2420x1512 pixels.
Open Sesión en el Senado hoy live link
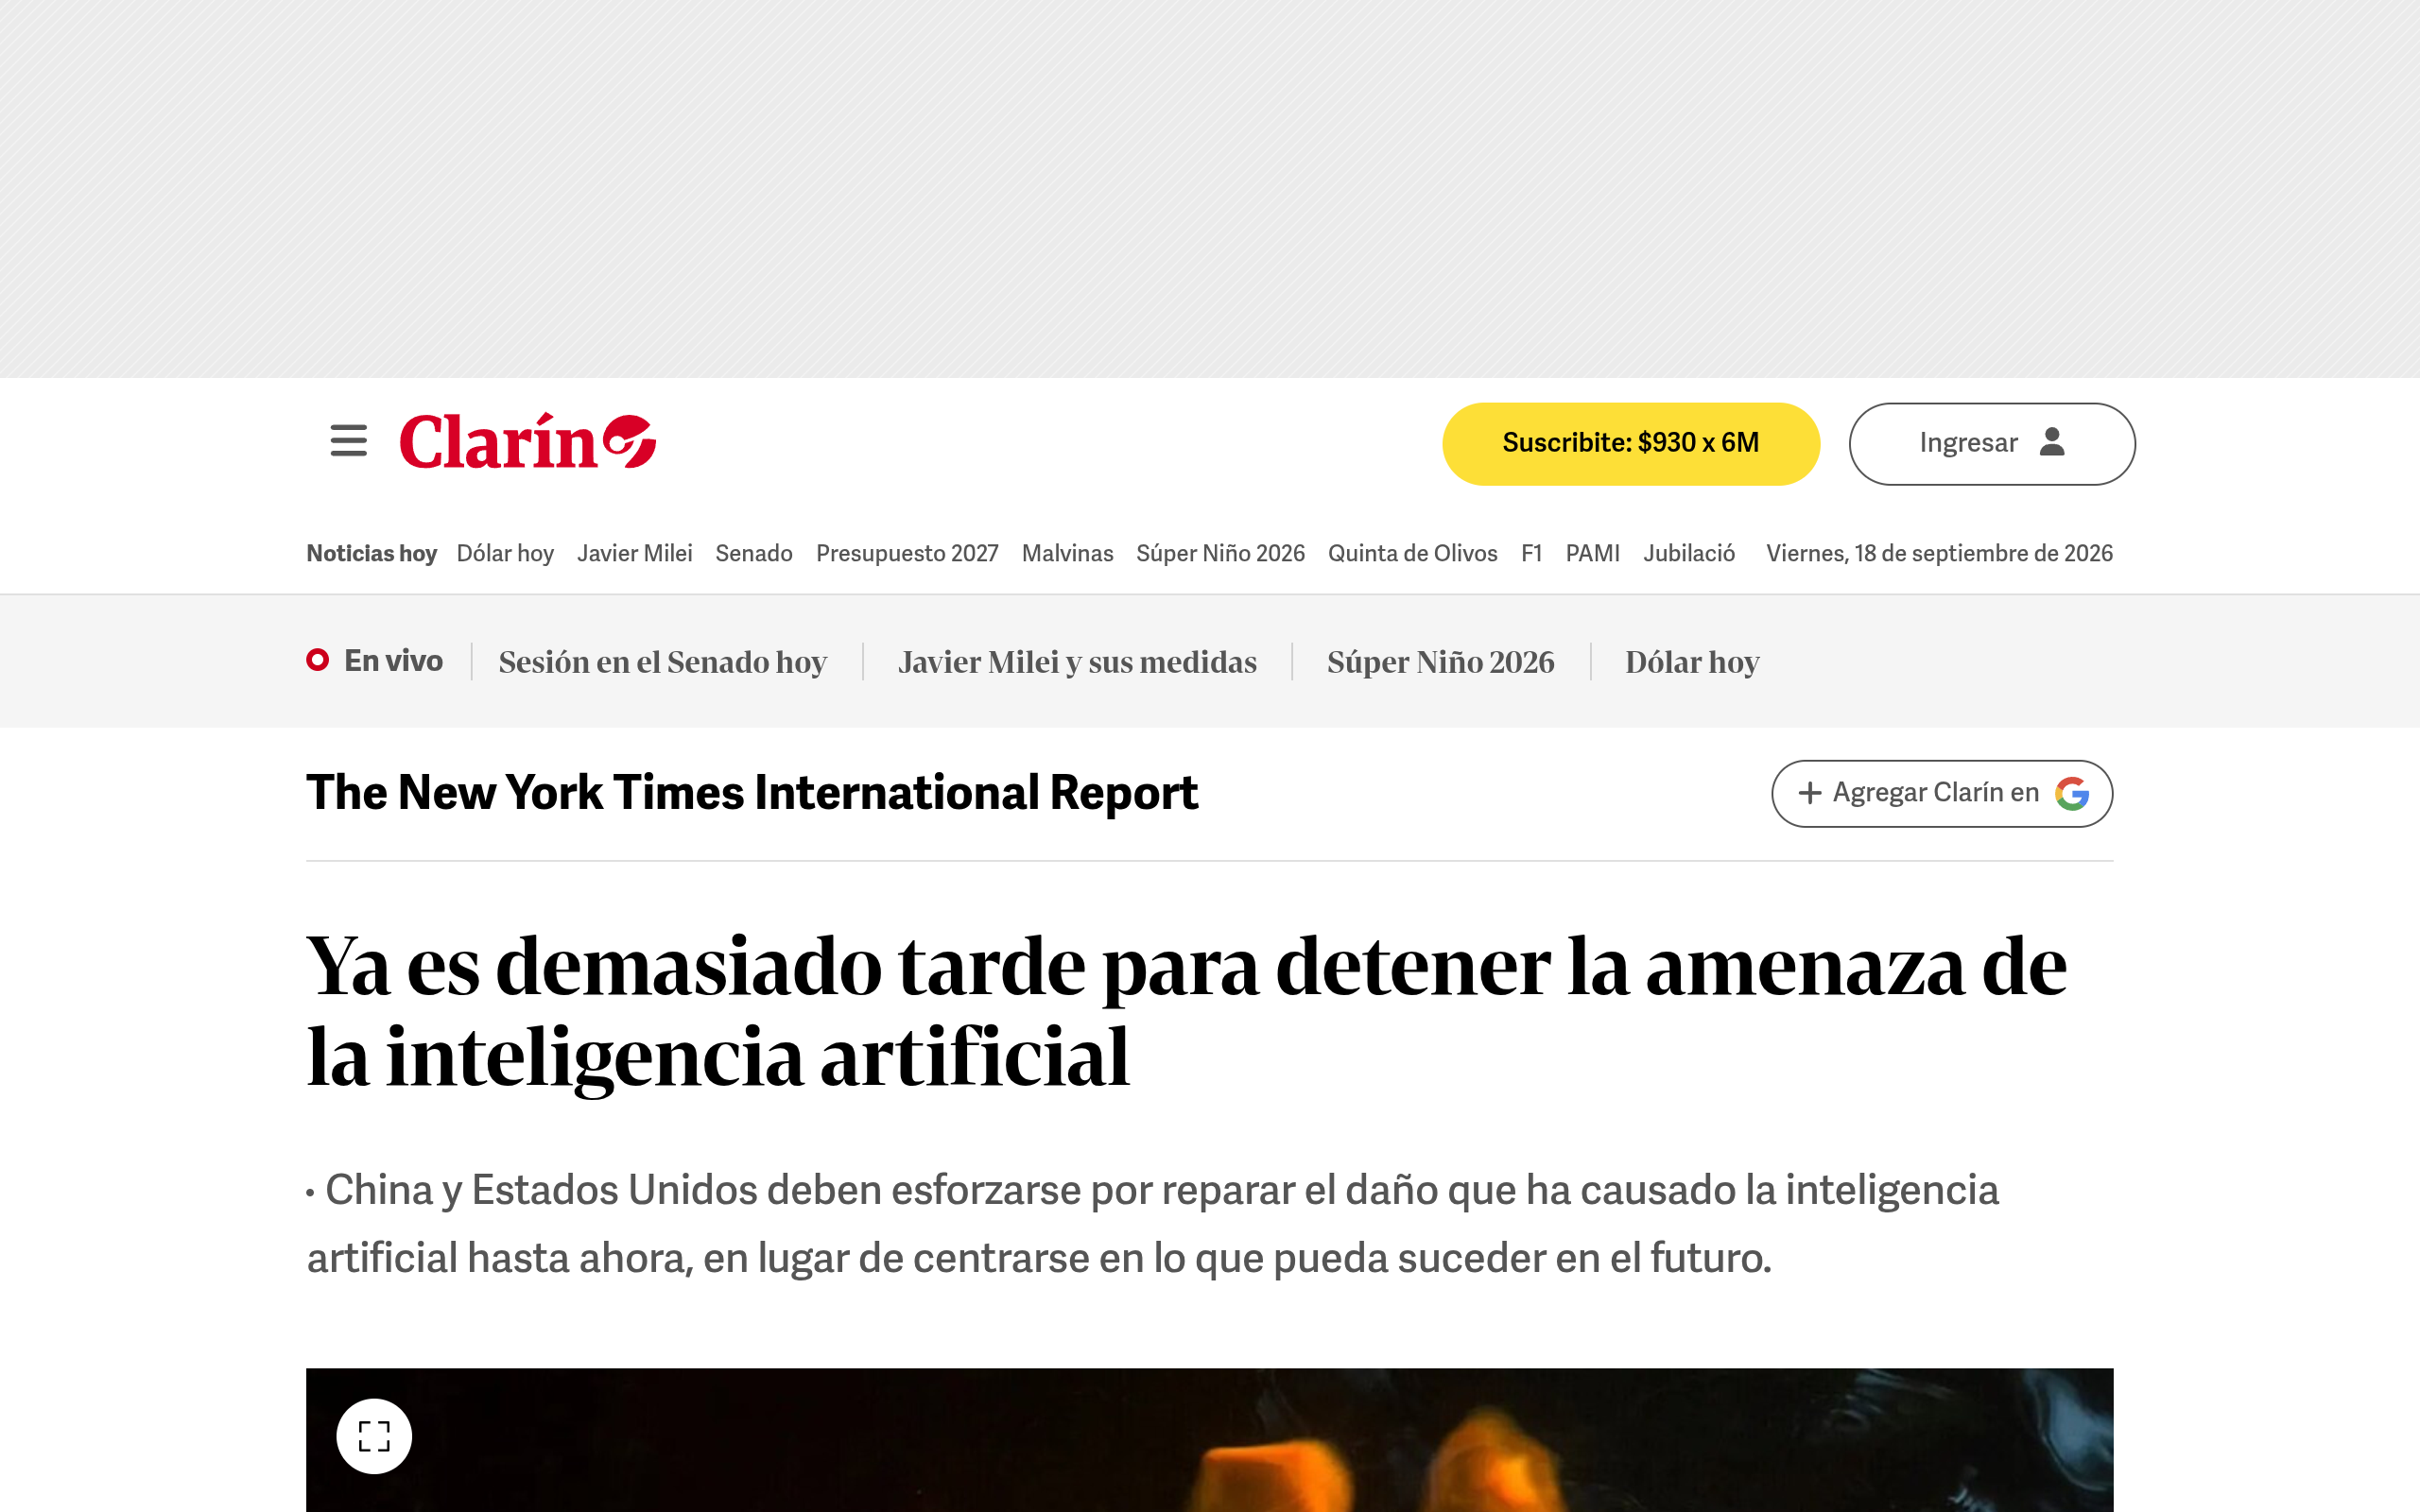[662, 662]
